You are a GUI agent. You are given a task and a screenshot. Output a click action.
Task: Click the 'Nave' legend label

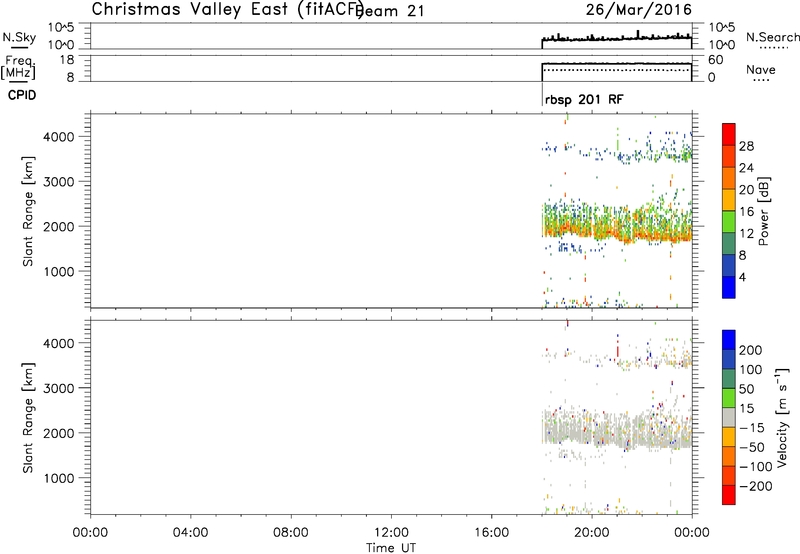(761, 70)
